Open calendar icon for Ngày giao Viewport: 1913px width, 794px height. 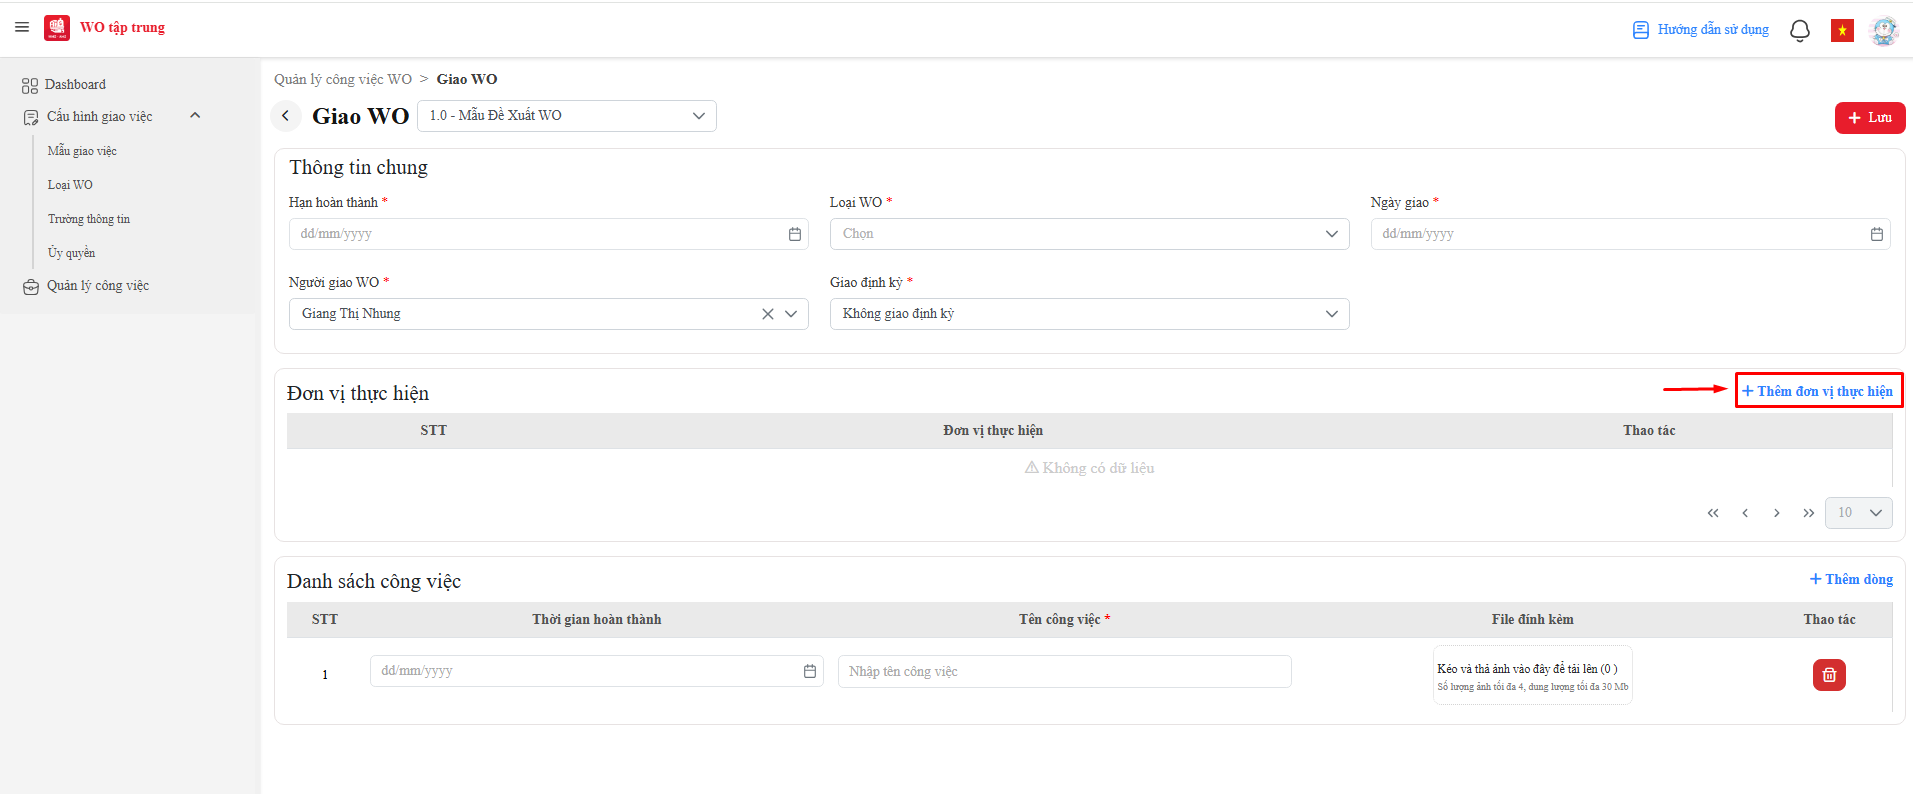(1877, 234)
